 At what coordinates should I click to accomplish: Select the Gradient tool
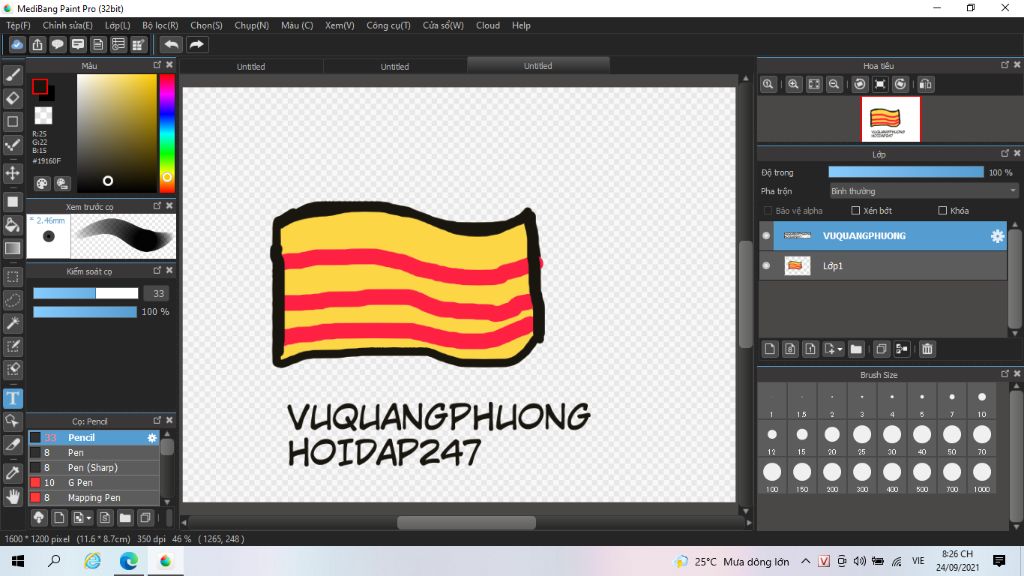coord(12,248)
